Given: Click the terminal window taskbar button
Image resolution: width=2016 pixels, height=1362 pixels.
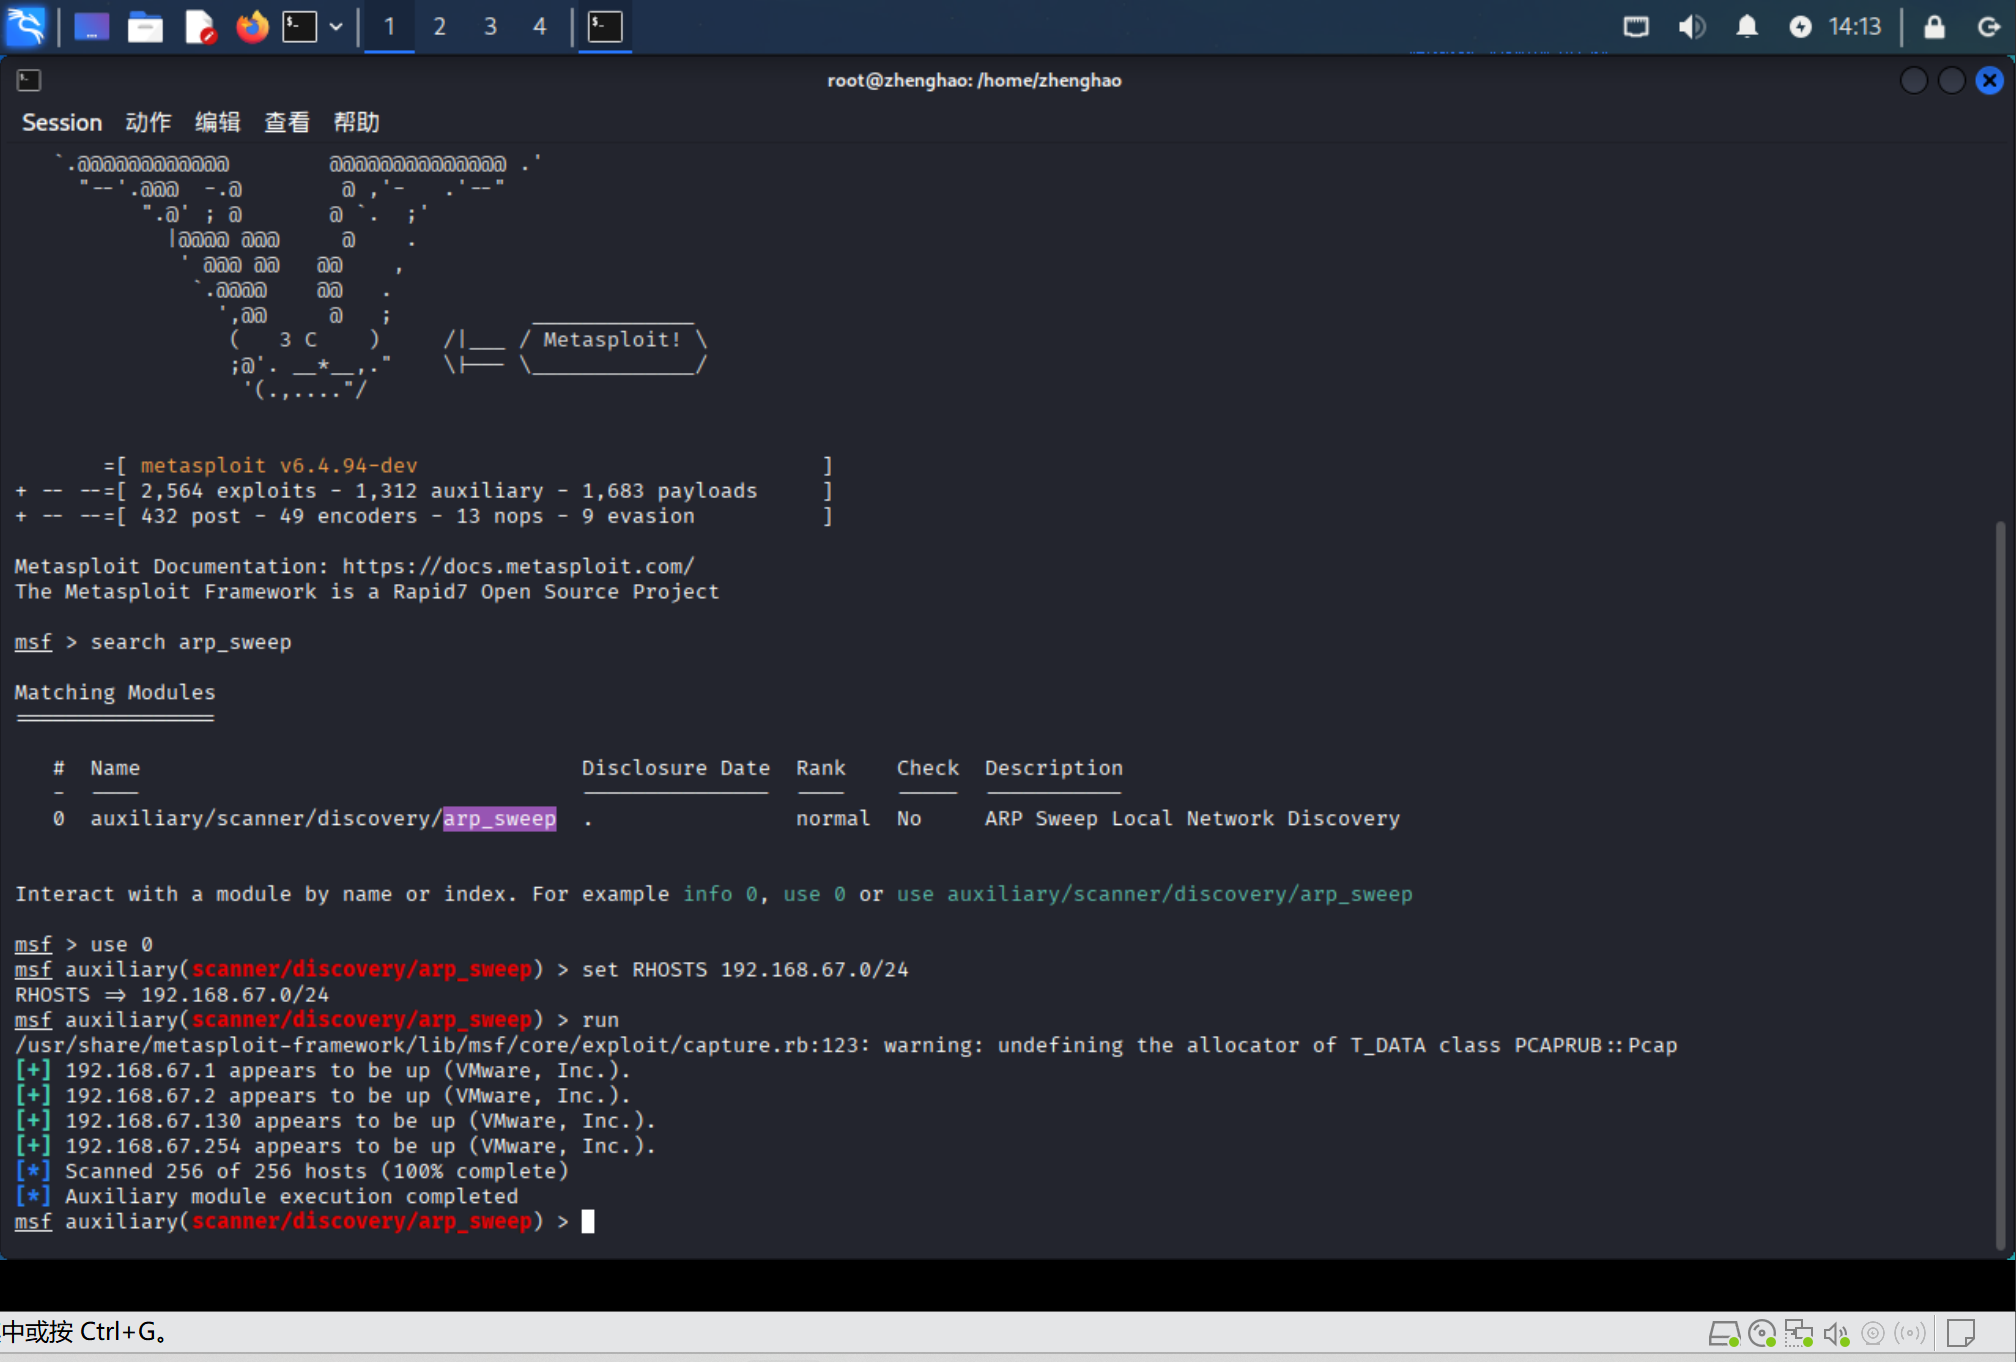Looking at the screenshot, I should [605, 26].
